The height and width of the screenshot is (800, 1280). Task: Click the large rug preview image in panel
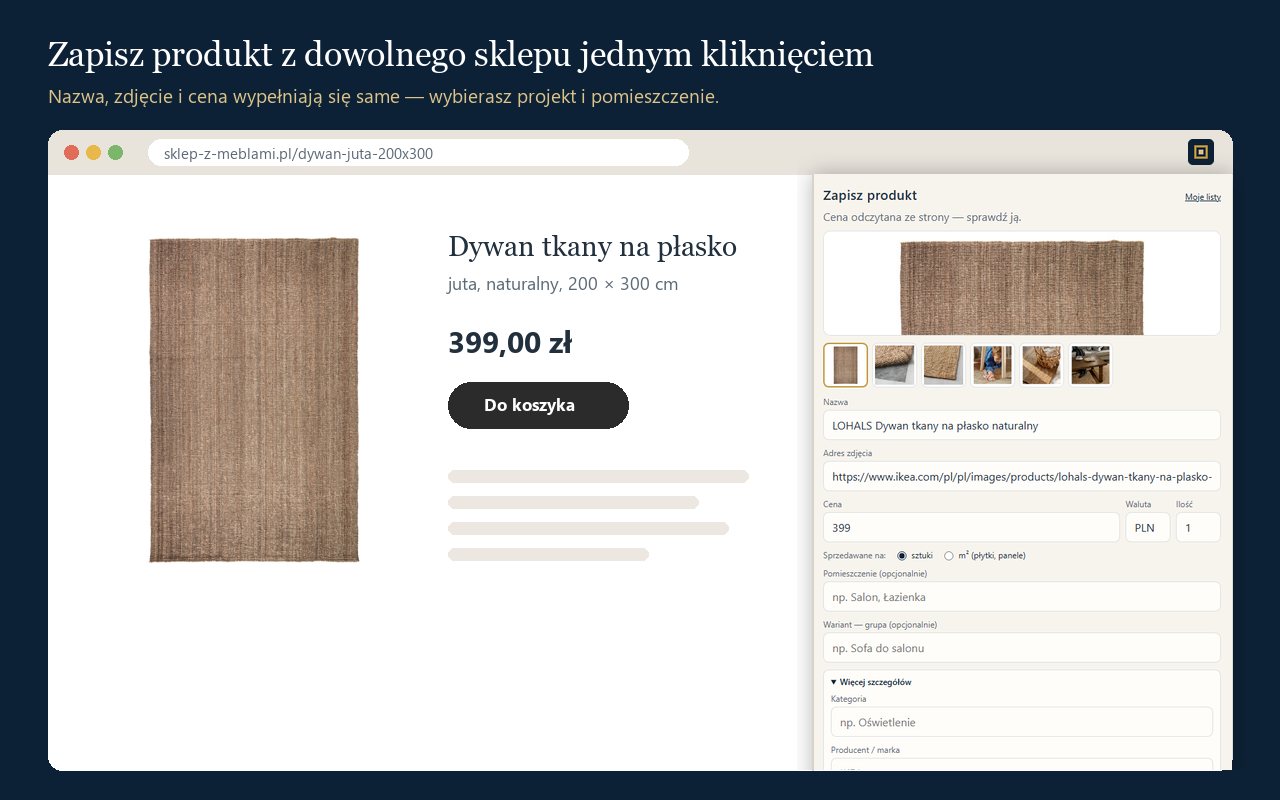coord(1021,283)
